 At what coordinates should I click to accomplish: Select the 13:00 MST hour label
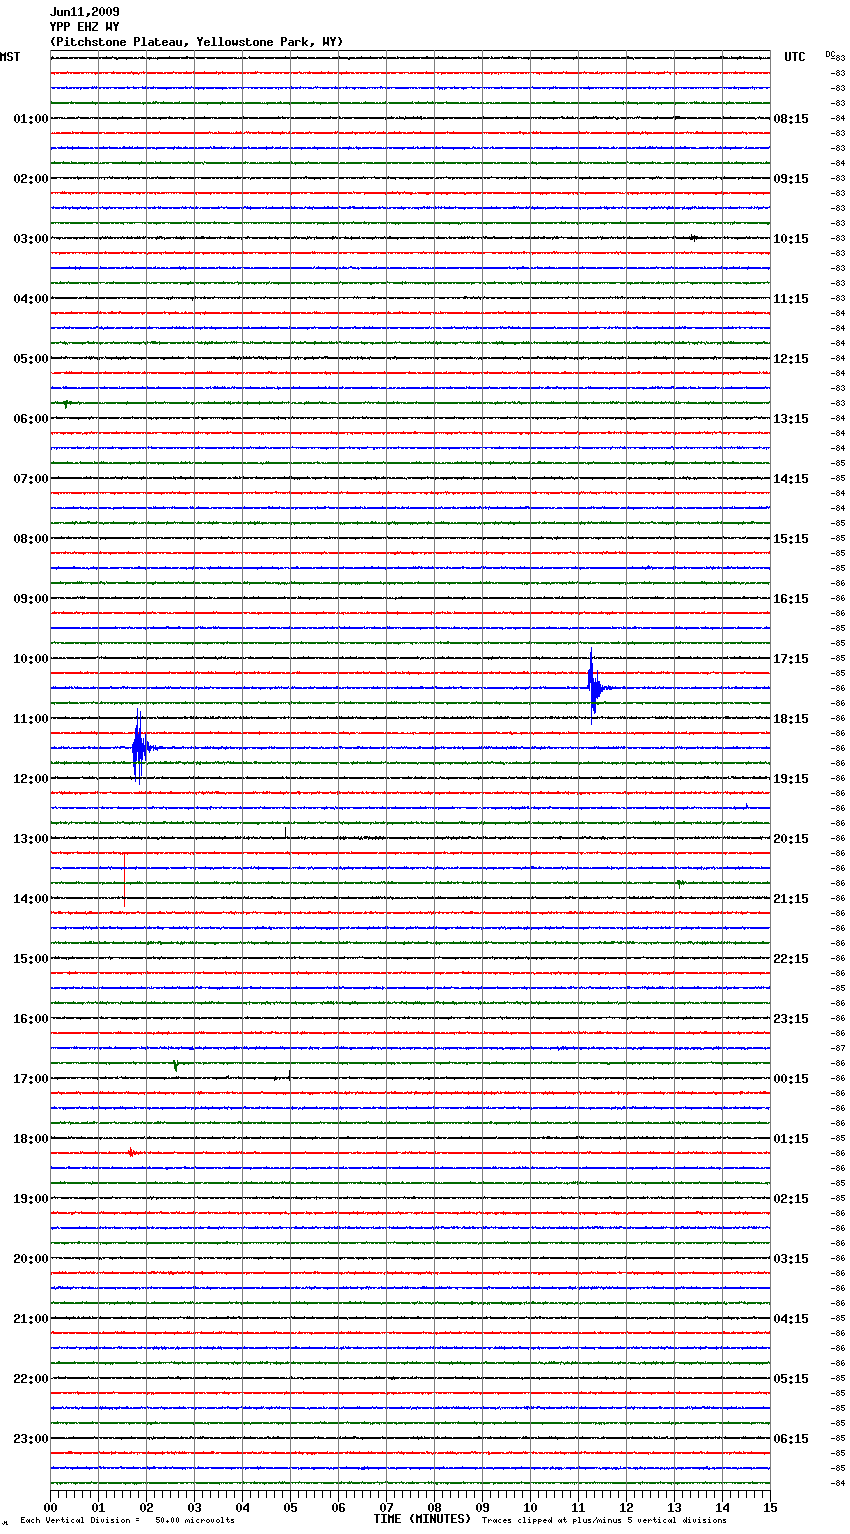point(31,839)
